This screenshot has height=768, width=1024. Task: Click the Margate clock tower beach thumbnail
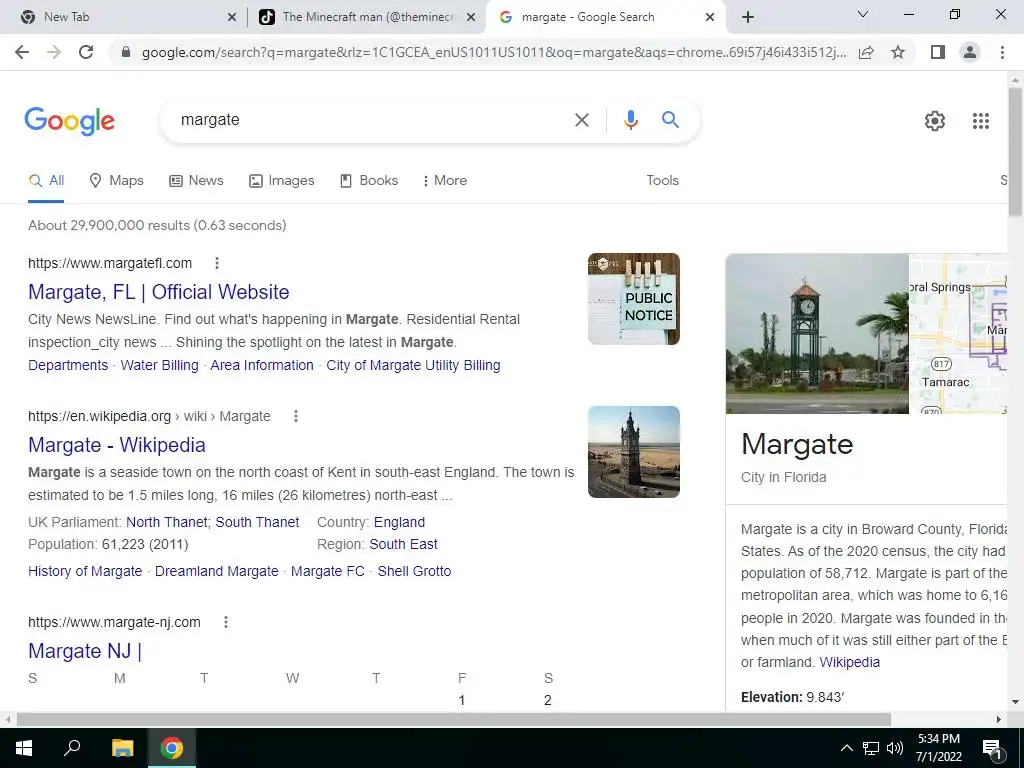click(x=633, y=452)
